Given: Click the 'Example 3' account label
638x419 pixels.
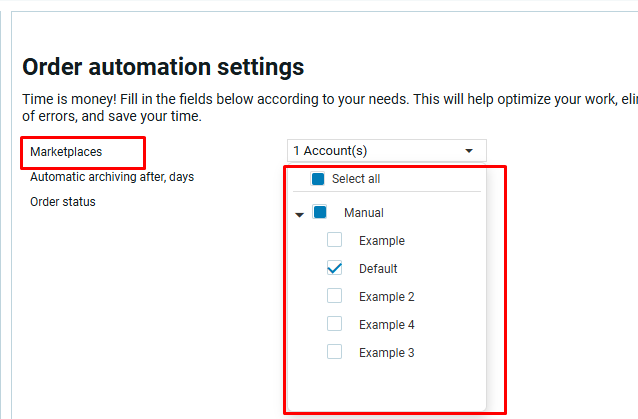Looking at the screenshot, I should click(x=386, y=353).
